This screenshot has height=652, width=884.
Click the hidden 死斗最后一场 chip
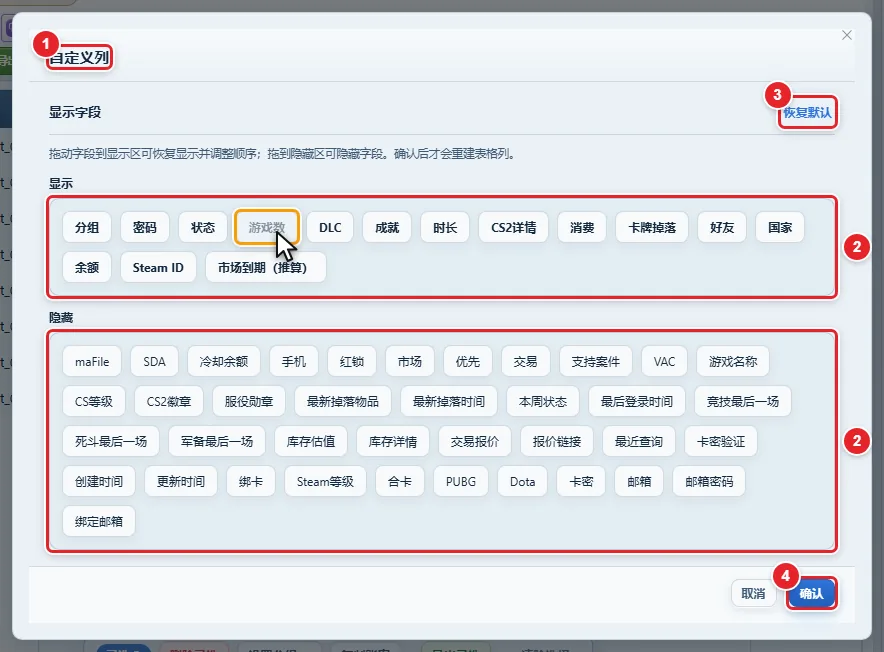pyautogui.click(x=111, y=442)
